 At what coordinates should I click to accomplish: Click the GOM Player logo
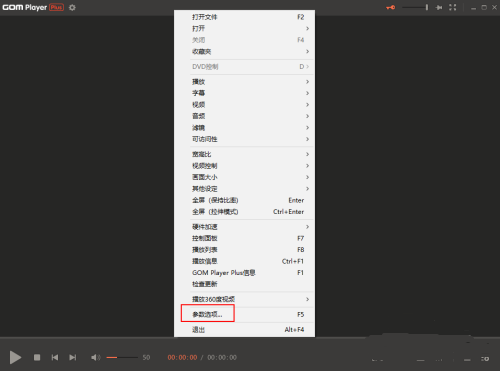[33, 7]
